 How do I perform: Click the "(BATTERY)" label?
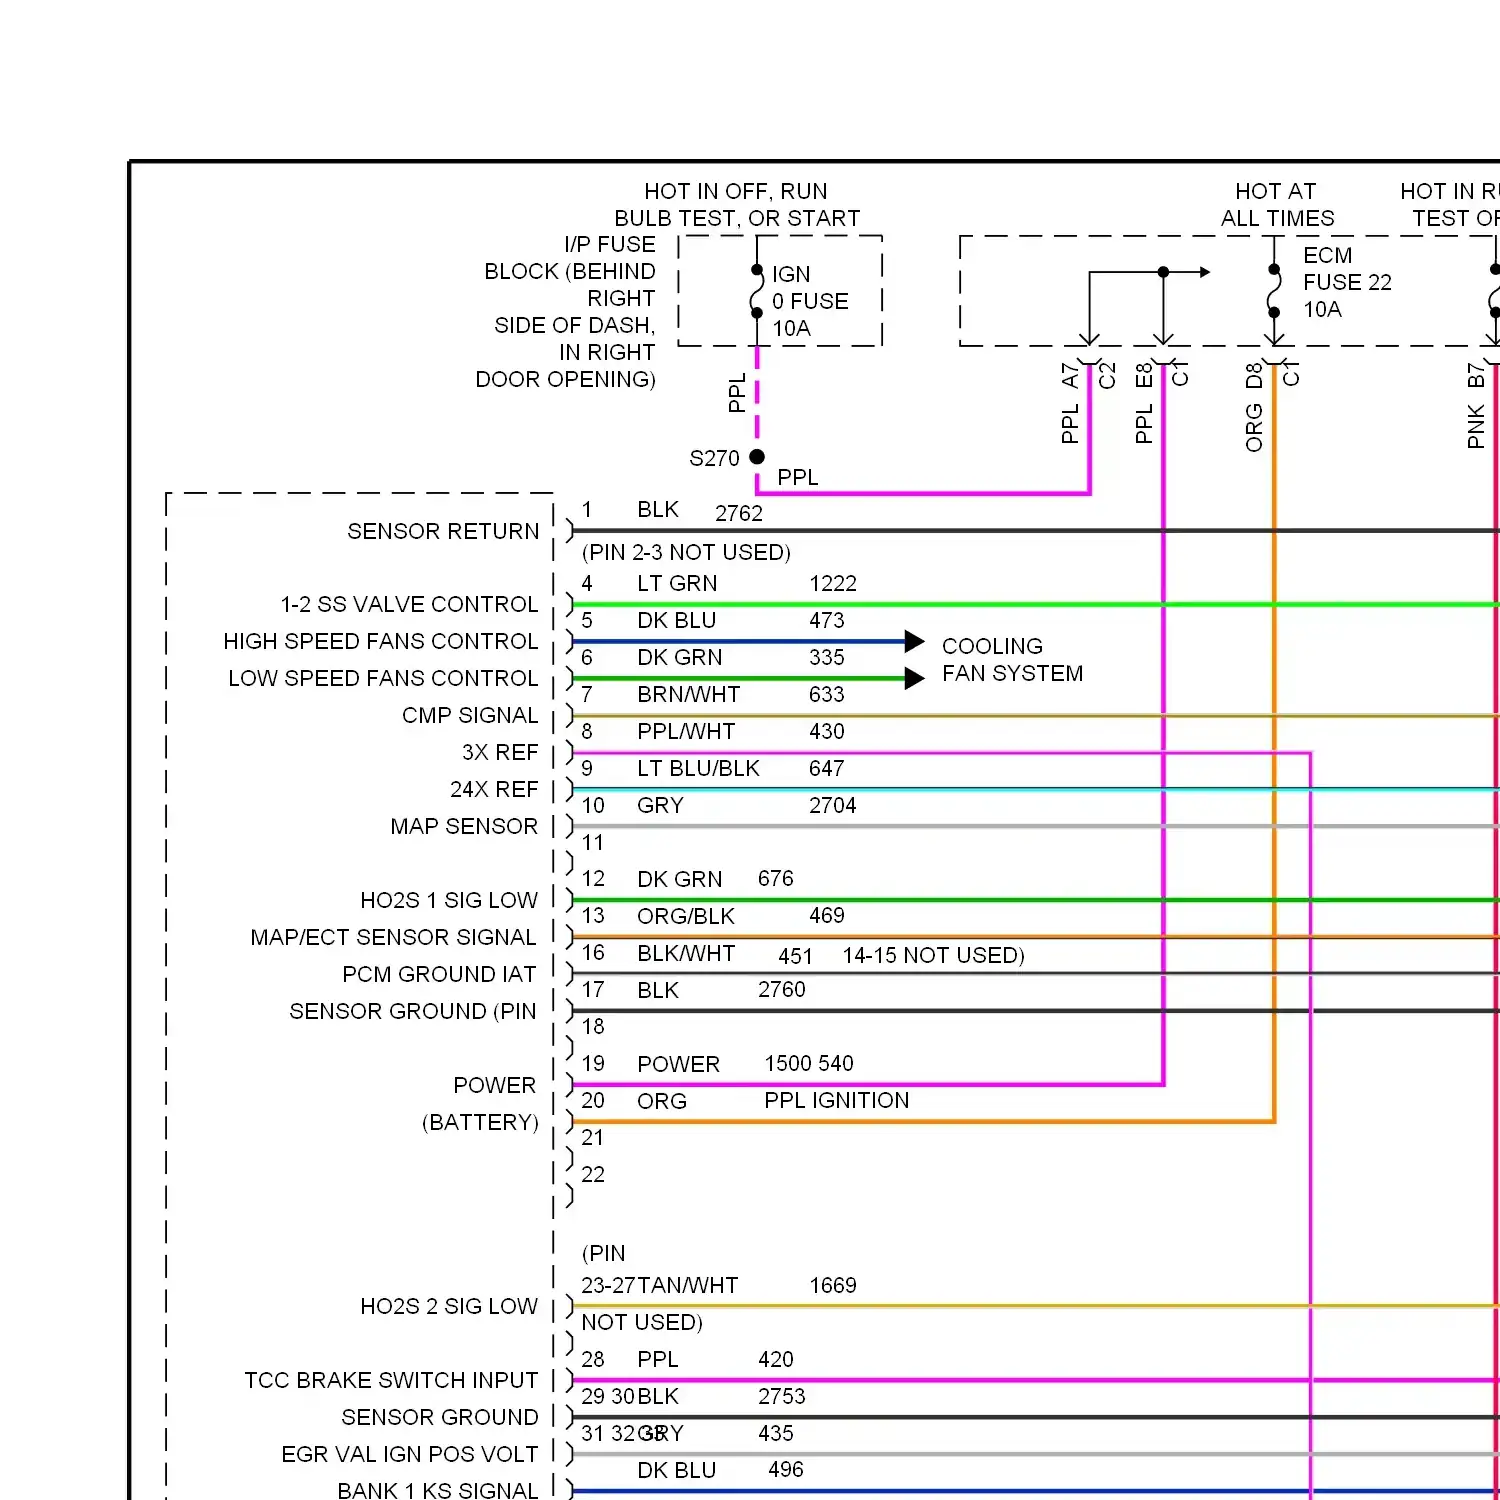[x=480, y=1122]
